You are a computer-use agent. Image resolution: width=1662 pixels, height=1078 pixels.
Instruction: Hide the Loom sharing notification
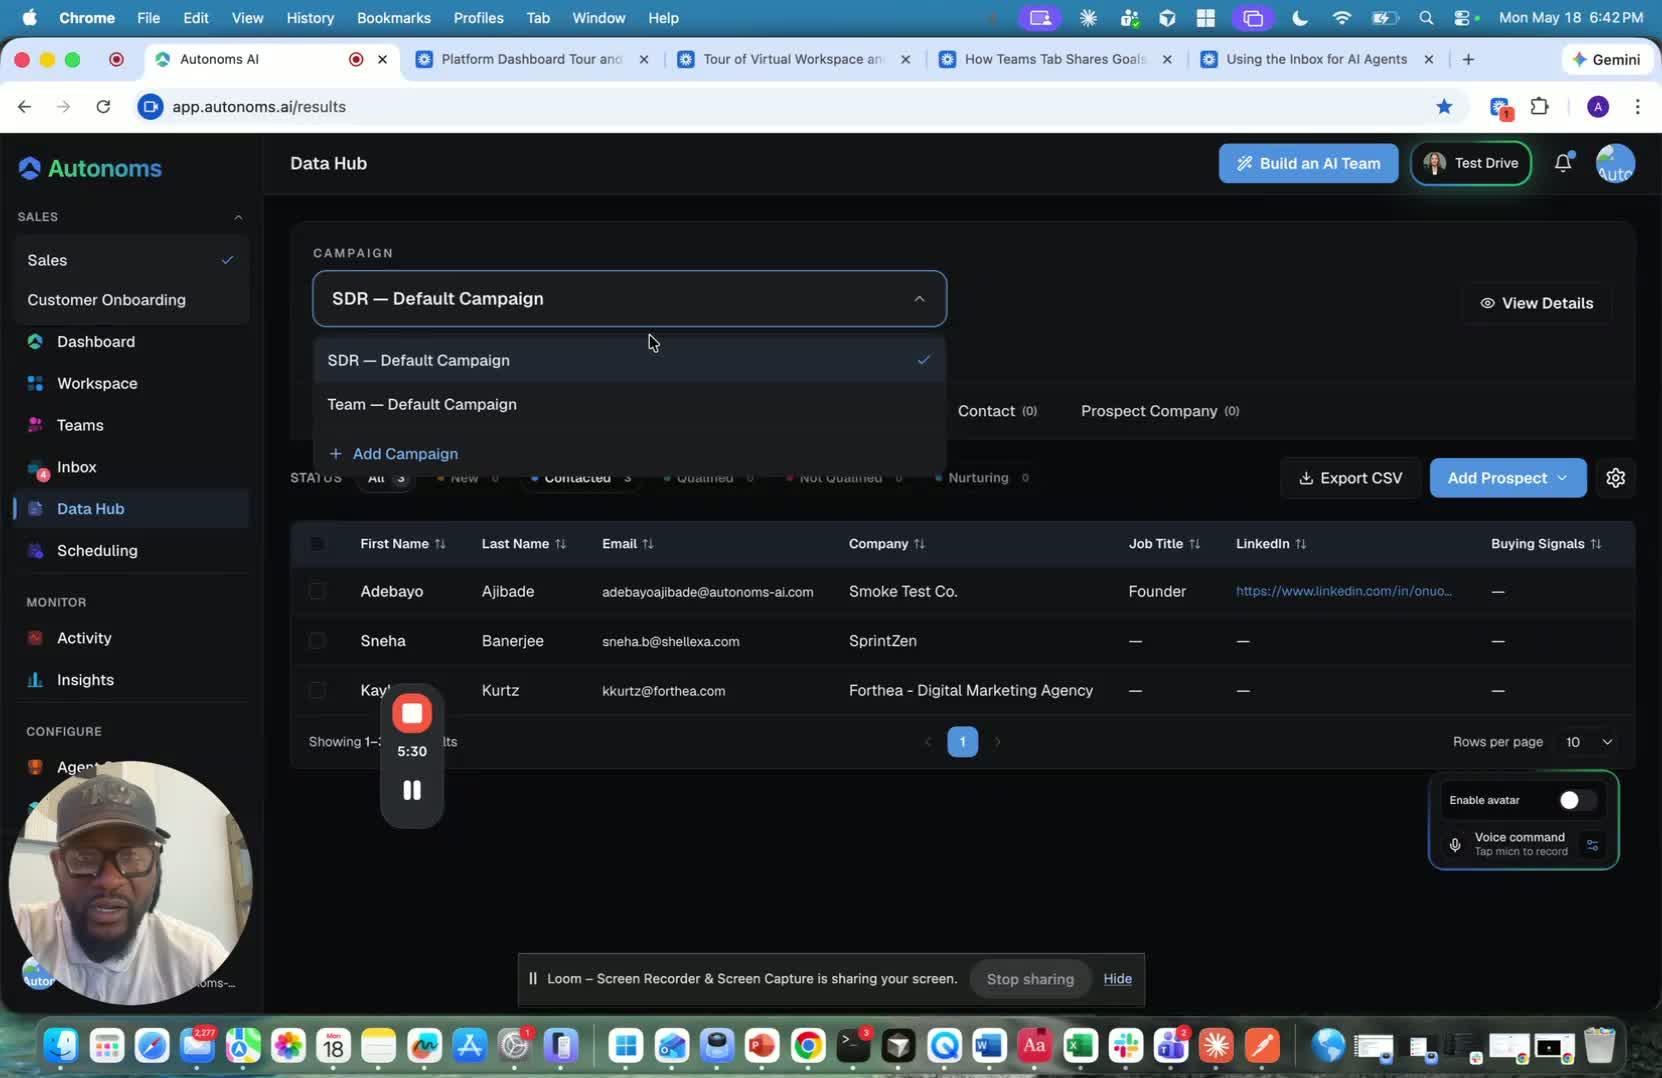[x=1117, y=979]
